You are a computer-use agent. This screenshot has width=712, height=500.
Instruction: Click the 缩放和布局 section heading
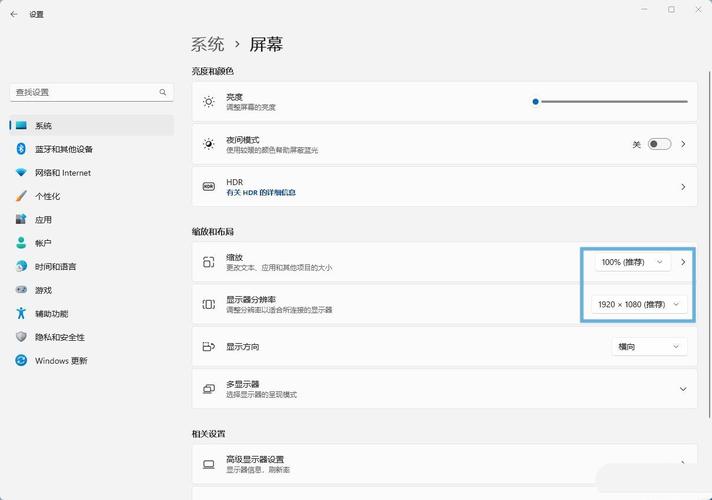coord(213,232)
